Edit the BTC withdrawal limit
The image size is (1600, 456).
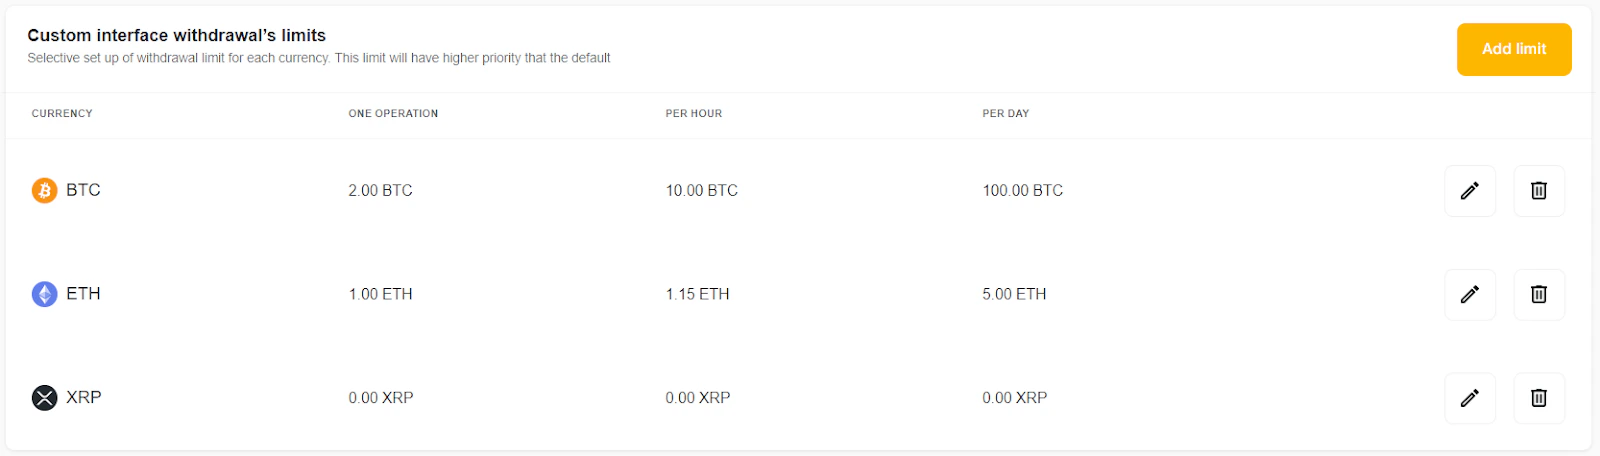pyautogui.click(x=1469, y=191)
